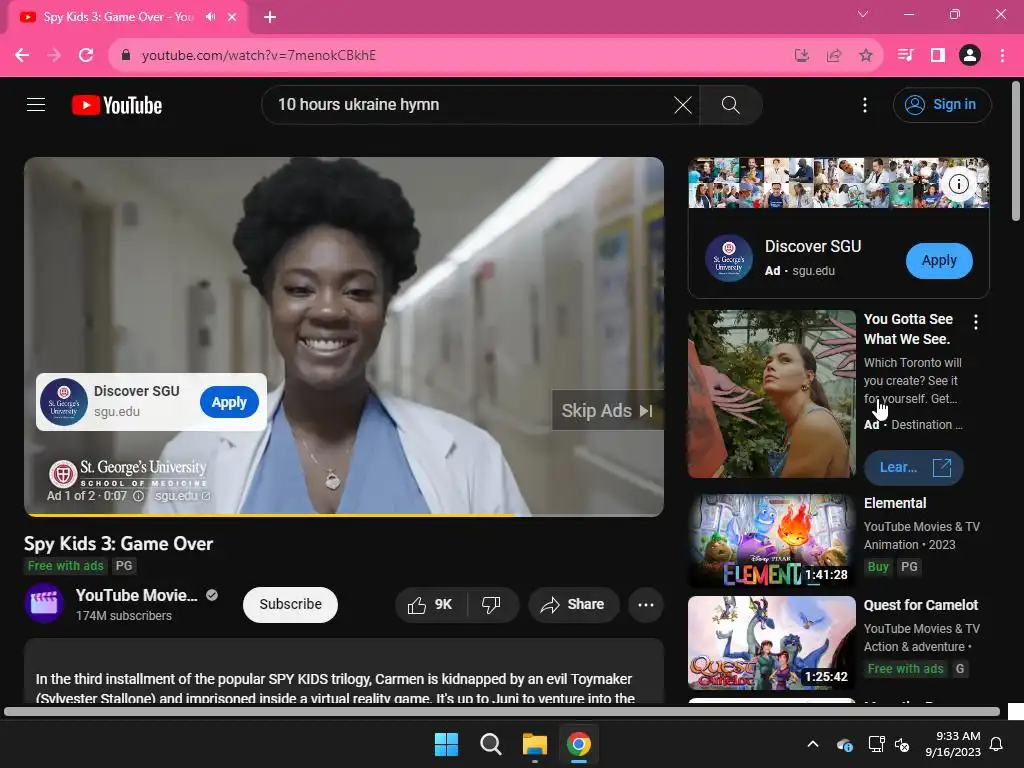
Task: Open Chrome media controls icon
Action: pyautogui.click(x=905, y=55)
